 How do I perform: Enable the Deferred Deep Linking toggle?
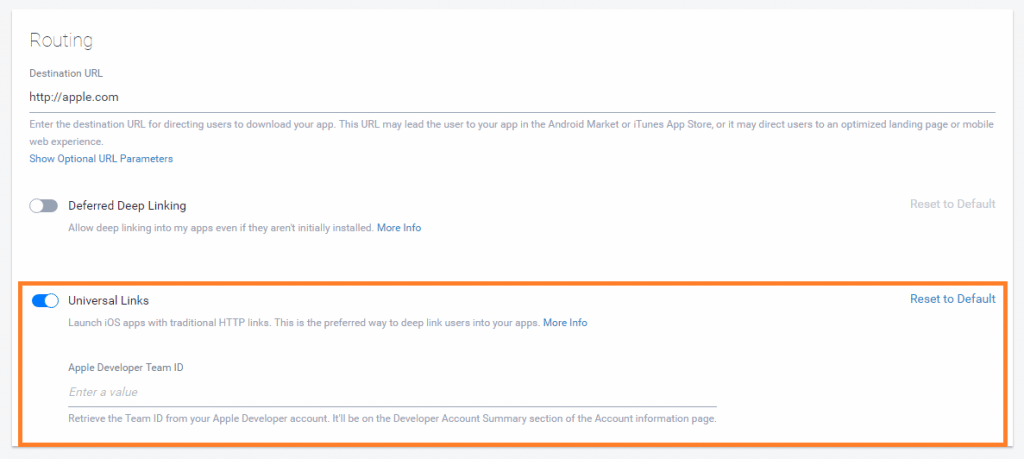point(44,205)
